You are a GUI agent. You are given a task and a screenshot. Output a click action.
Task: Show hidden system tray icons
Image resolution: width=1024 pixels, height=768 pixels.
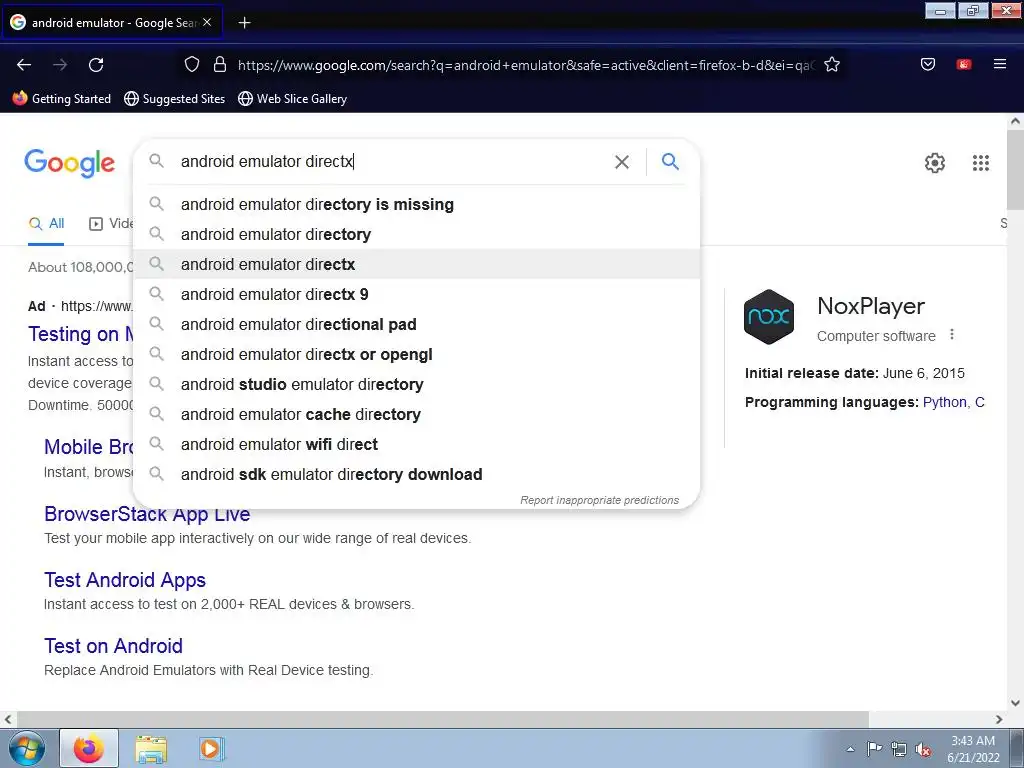pyautogui.click(x=850, y=749)
